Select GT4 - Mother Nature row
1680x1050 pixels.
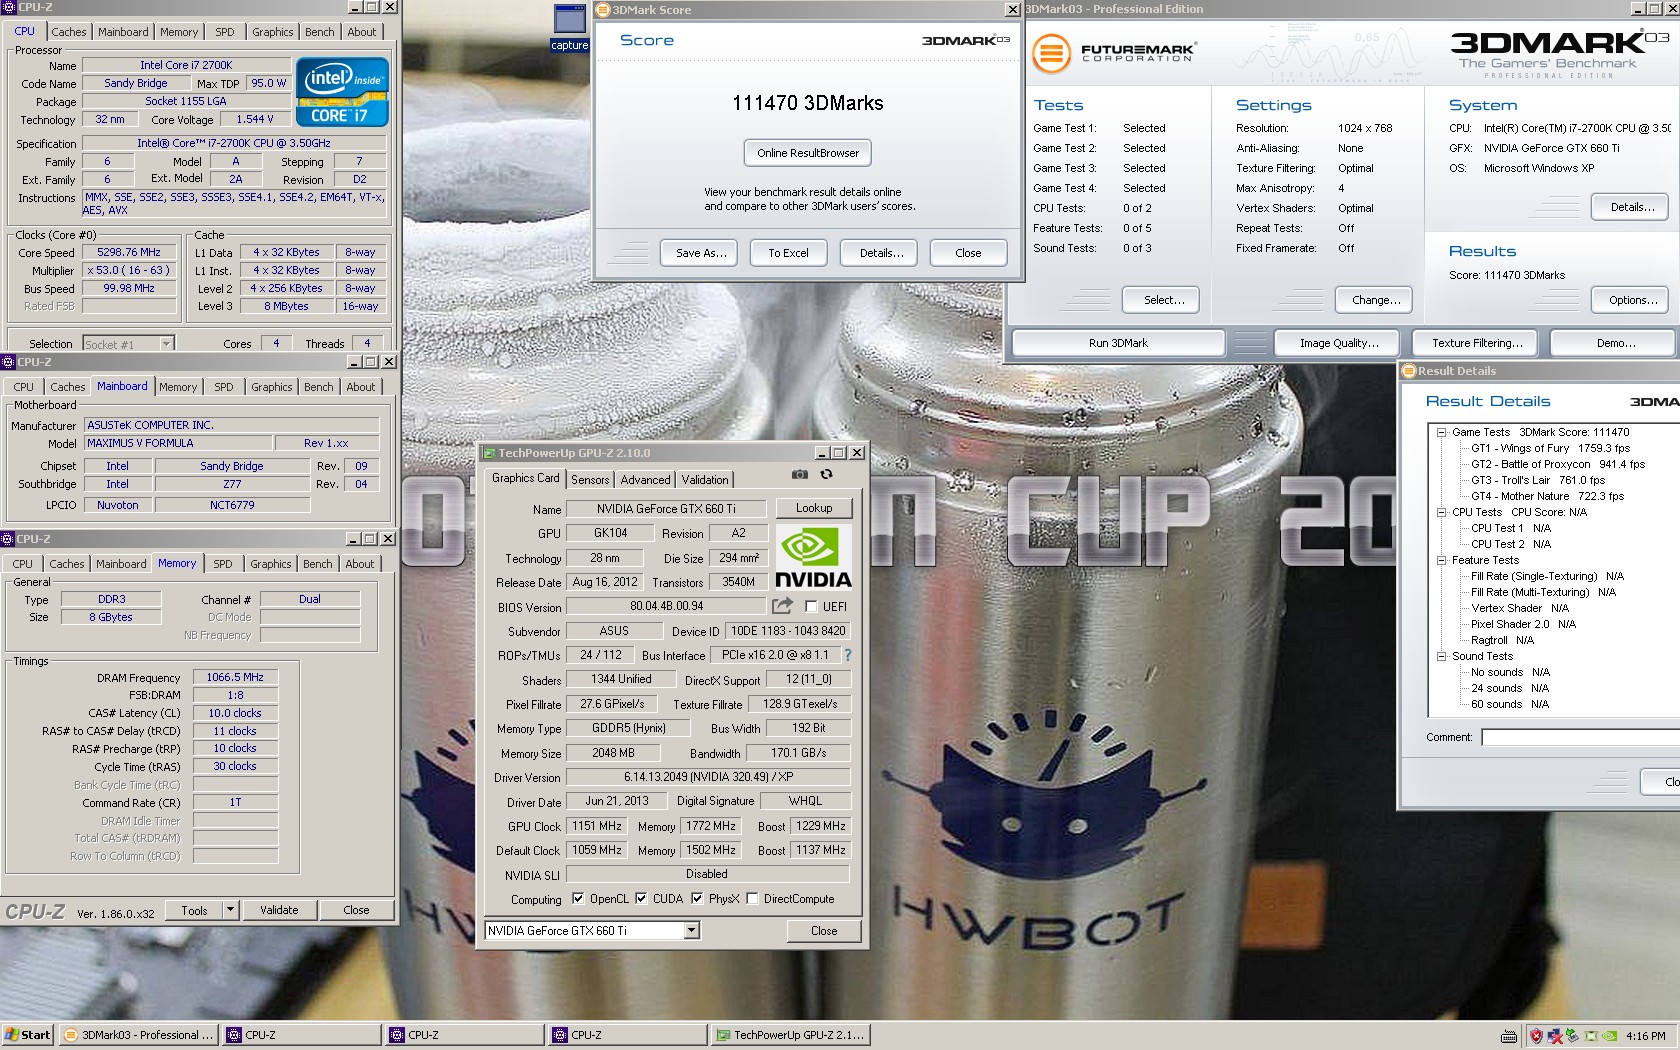(1547, 496)
